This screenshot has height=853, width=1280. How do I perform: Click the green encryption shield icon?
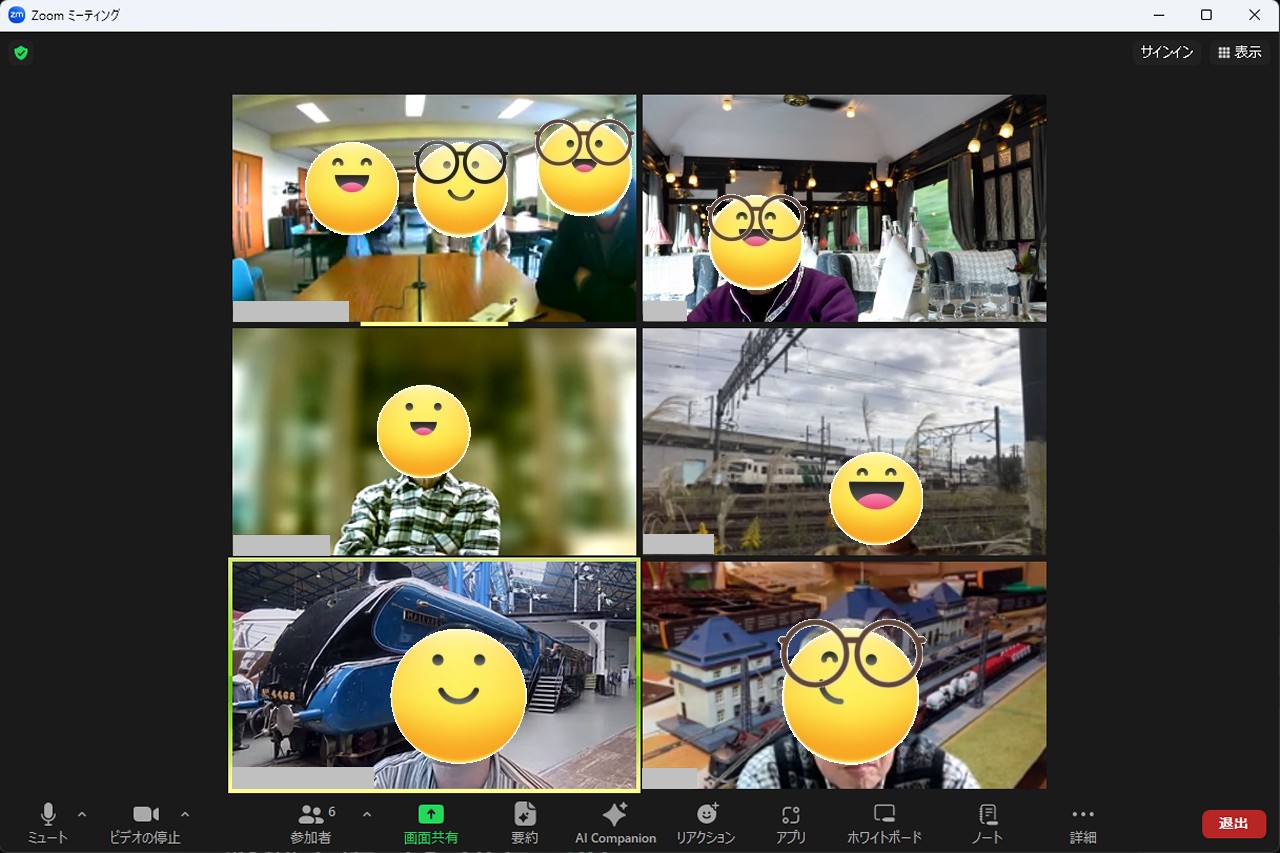pyautogui.click(x=21, y=53)
